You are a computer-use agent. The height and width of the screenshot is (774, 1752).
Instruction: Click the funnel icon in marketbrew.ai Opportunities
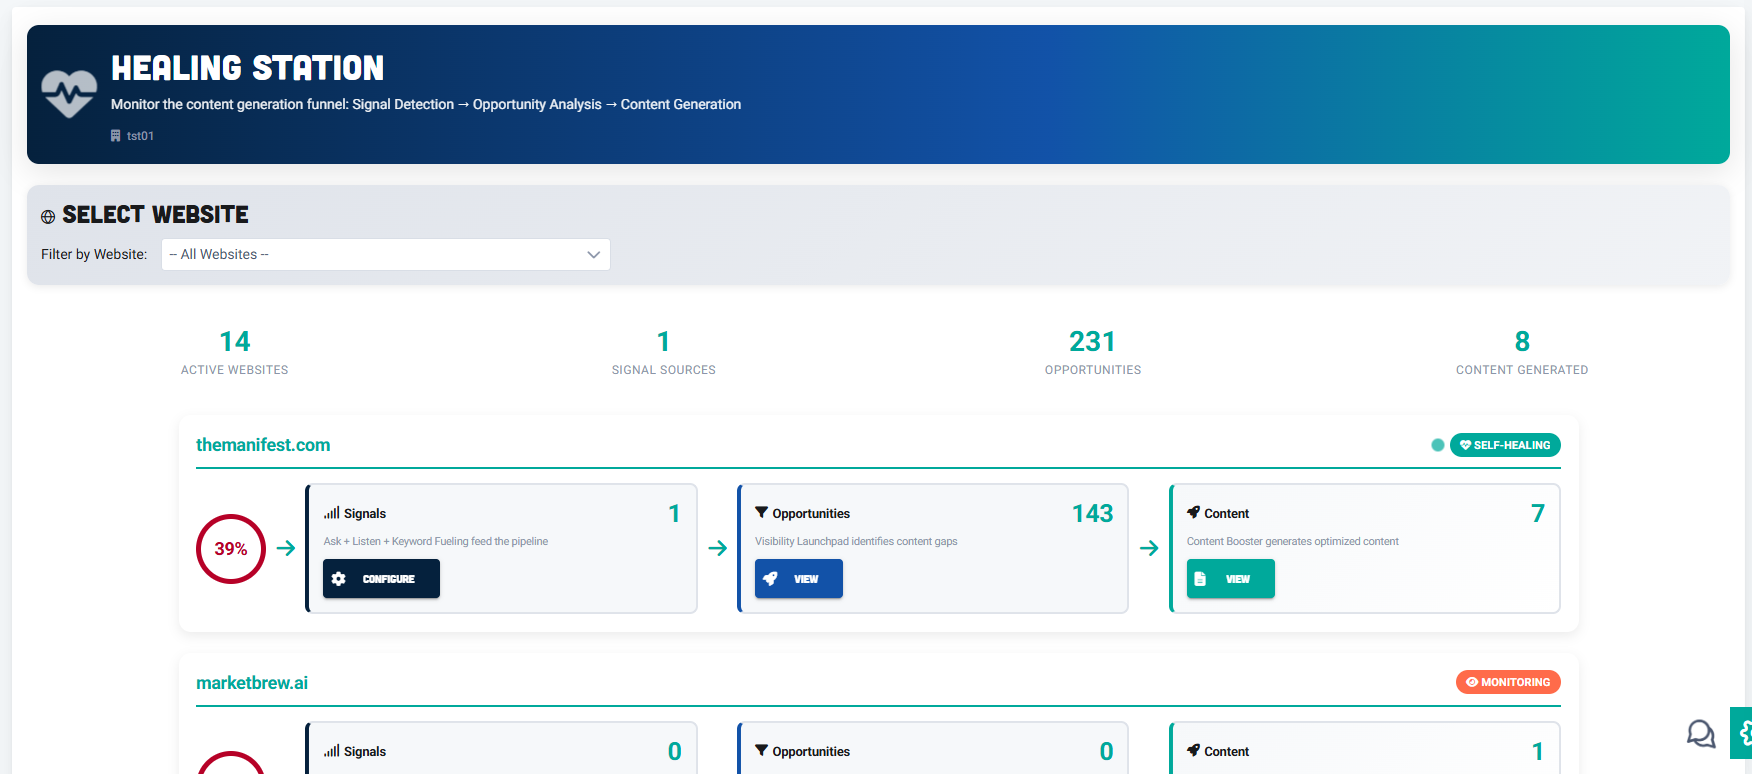click(x=762, y=750)
